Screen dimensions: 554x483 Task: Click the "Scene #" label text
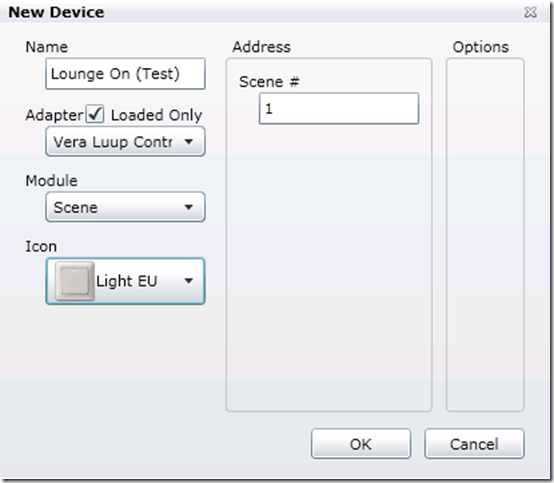pos(269,82)
